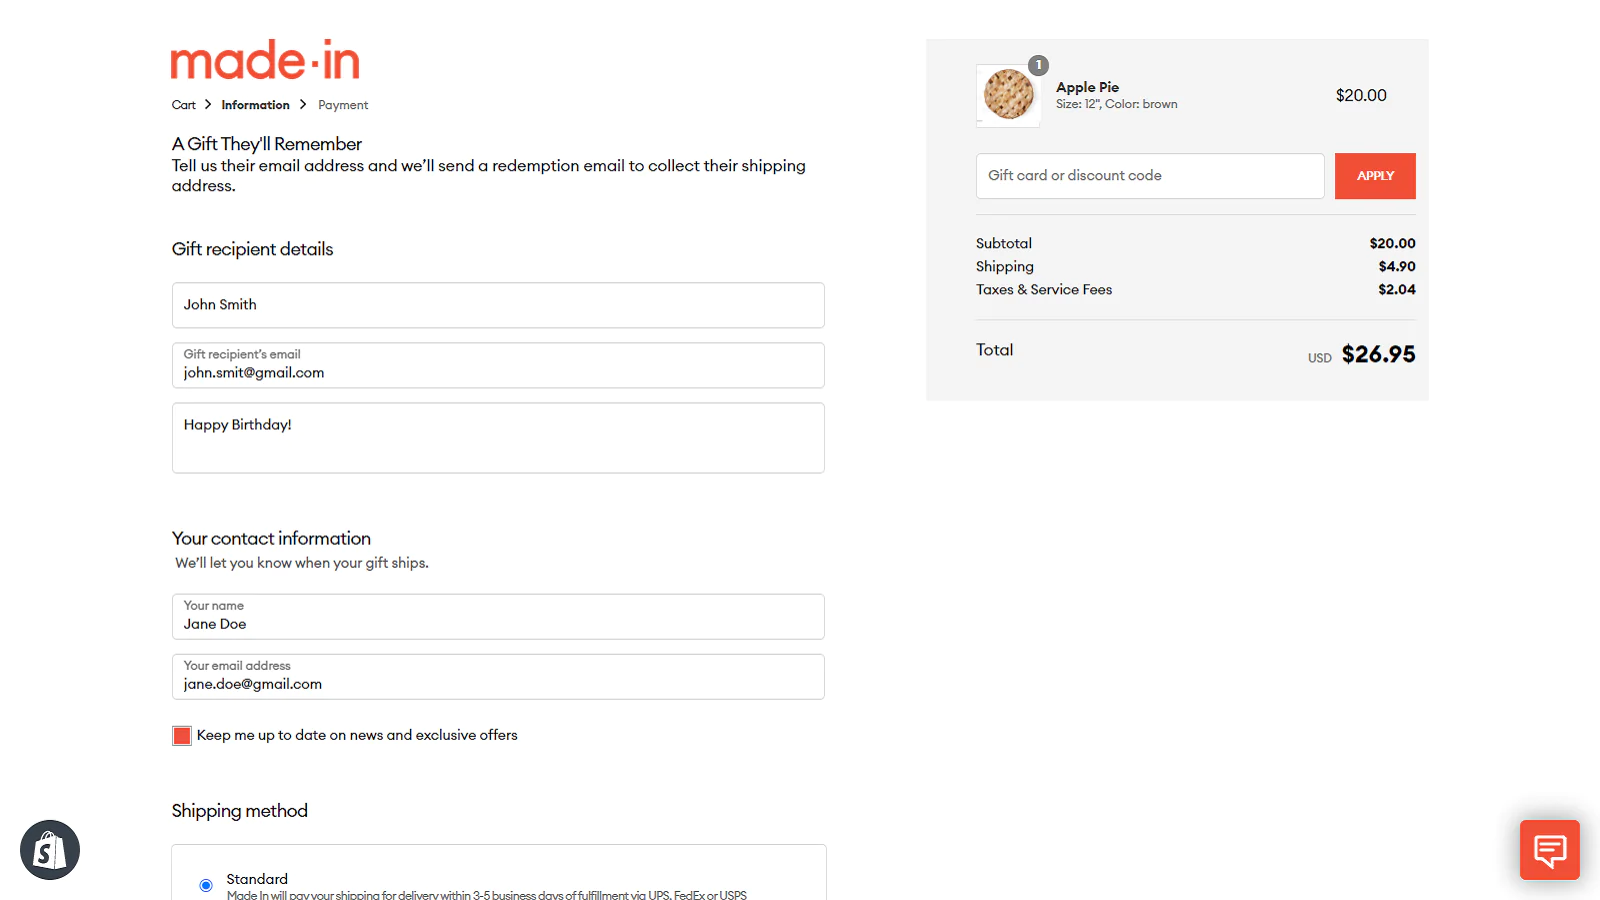This screenshot has width=1600, height=900.
Task: Click the item quantity badge on Apple Pie
Action: (1039, 65)
